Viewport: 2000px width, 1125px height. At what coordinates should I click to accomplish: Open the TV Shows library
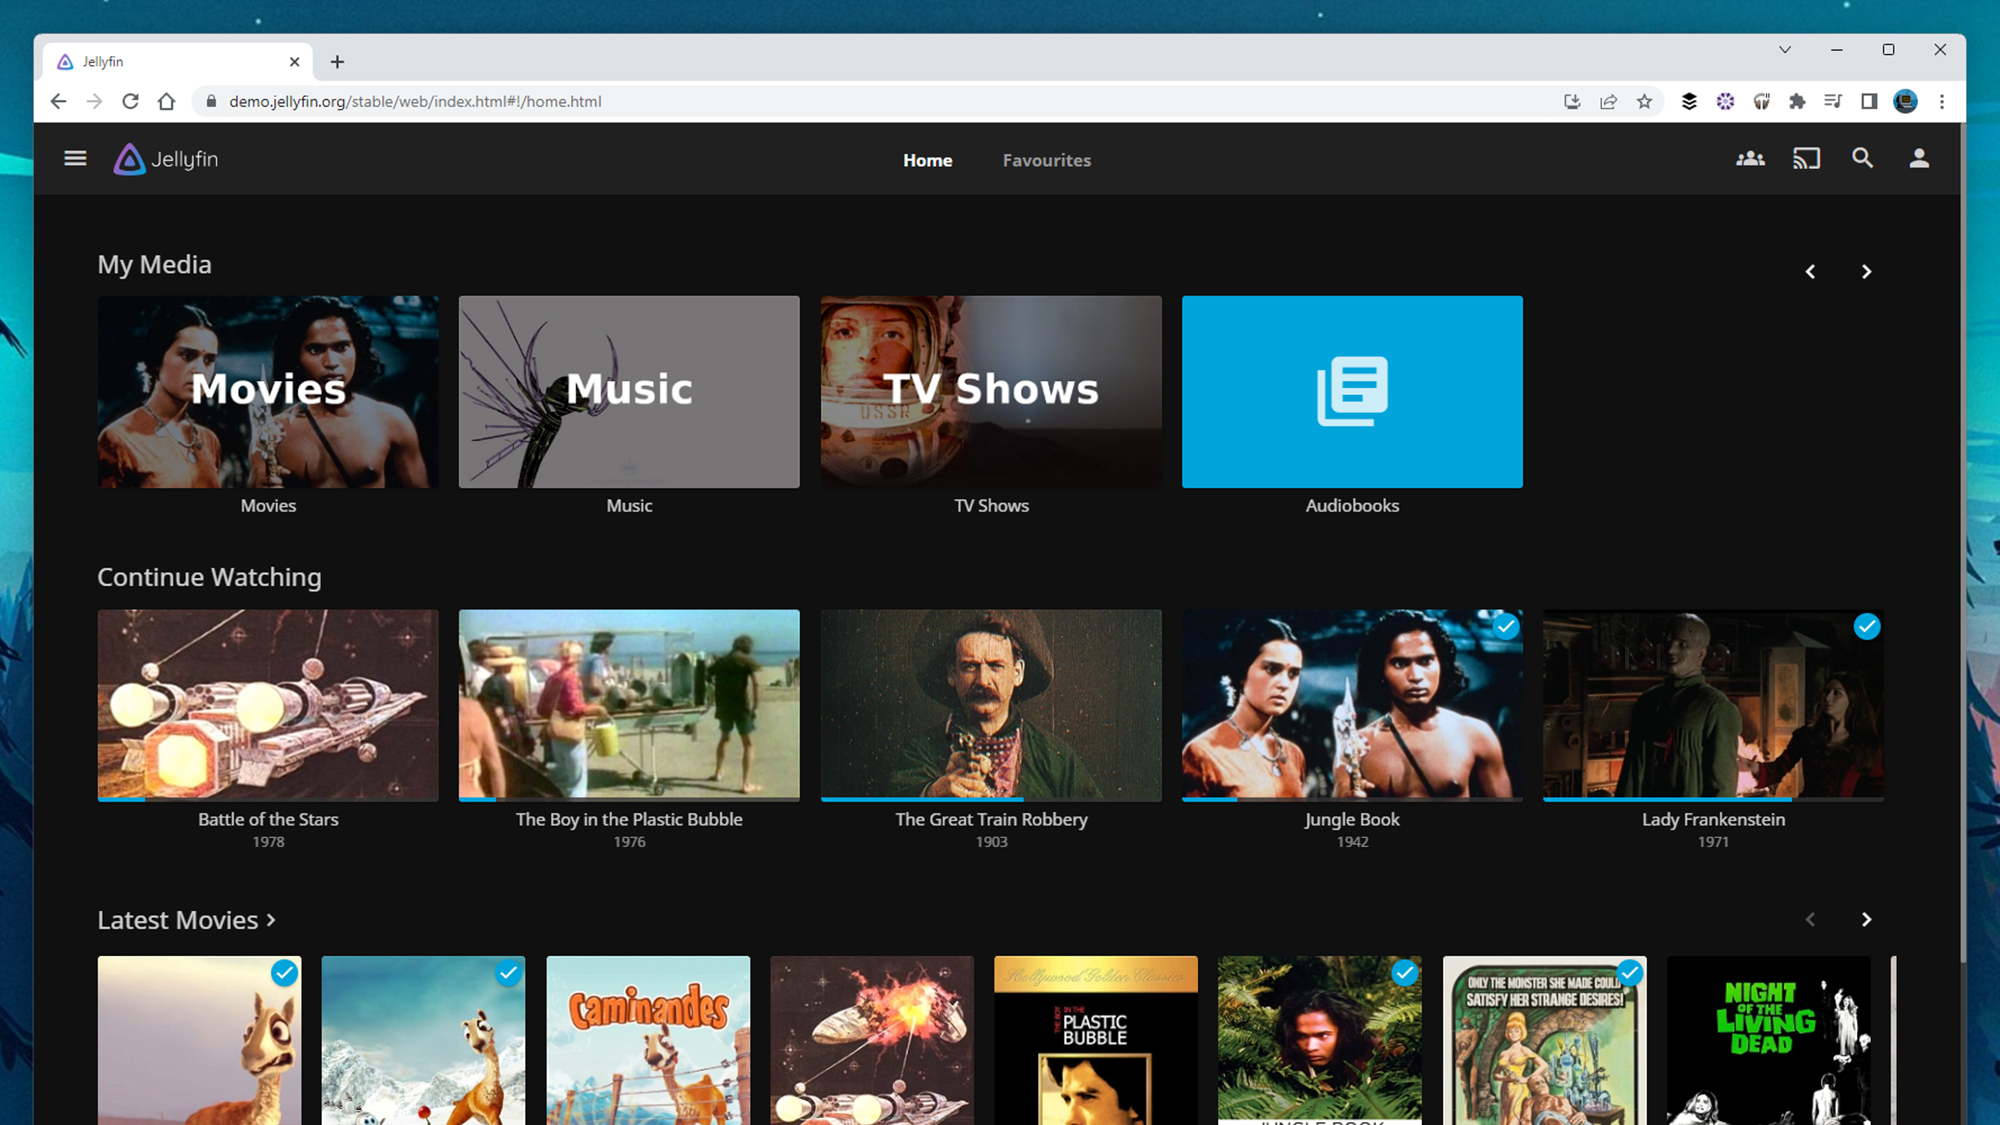click(x=990, y=392)
